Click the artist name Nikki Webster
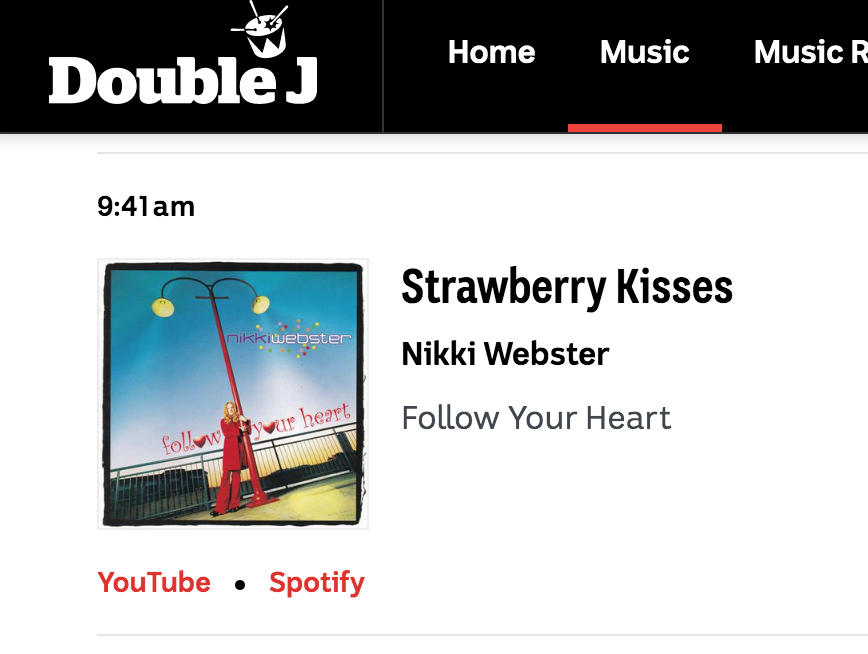Viewport: 868px width, 654px height. point(505,354)
